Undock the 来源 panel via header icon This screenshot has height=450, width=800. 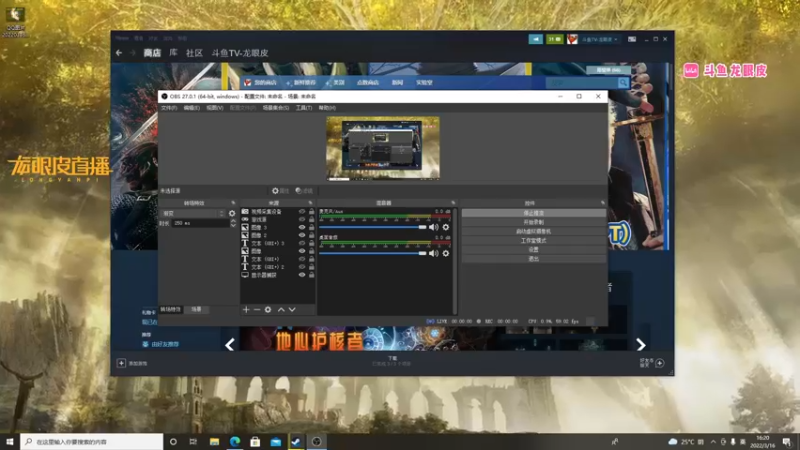[x=310, y=203]
